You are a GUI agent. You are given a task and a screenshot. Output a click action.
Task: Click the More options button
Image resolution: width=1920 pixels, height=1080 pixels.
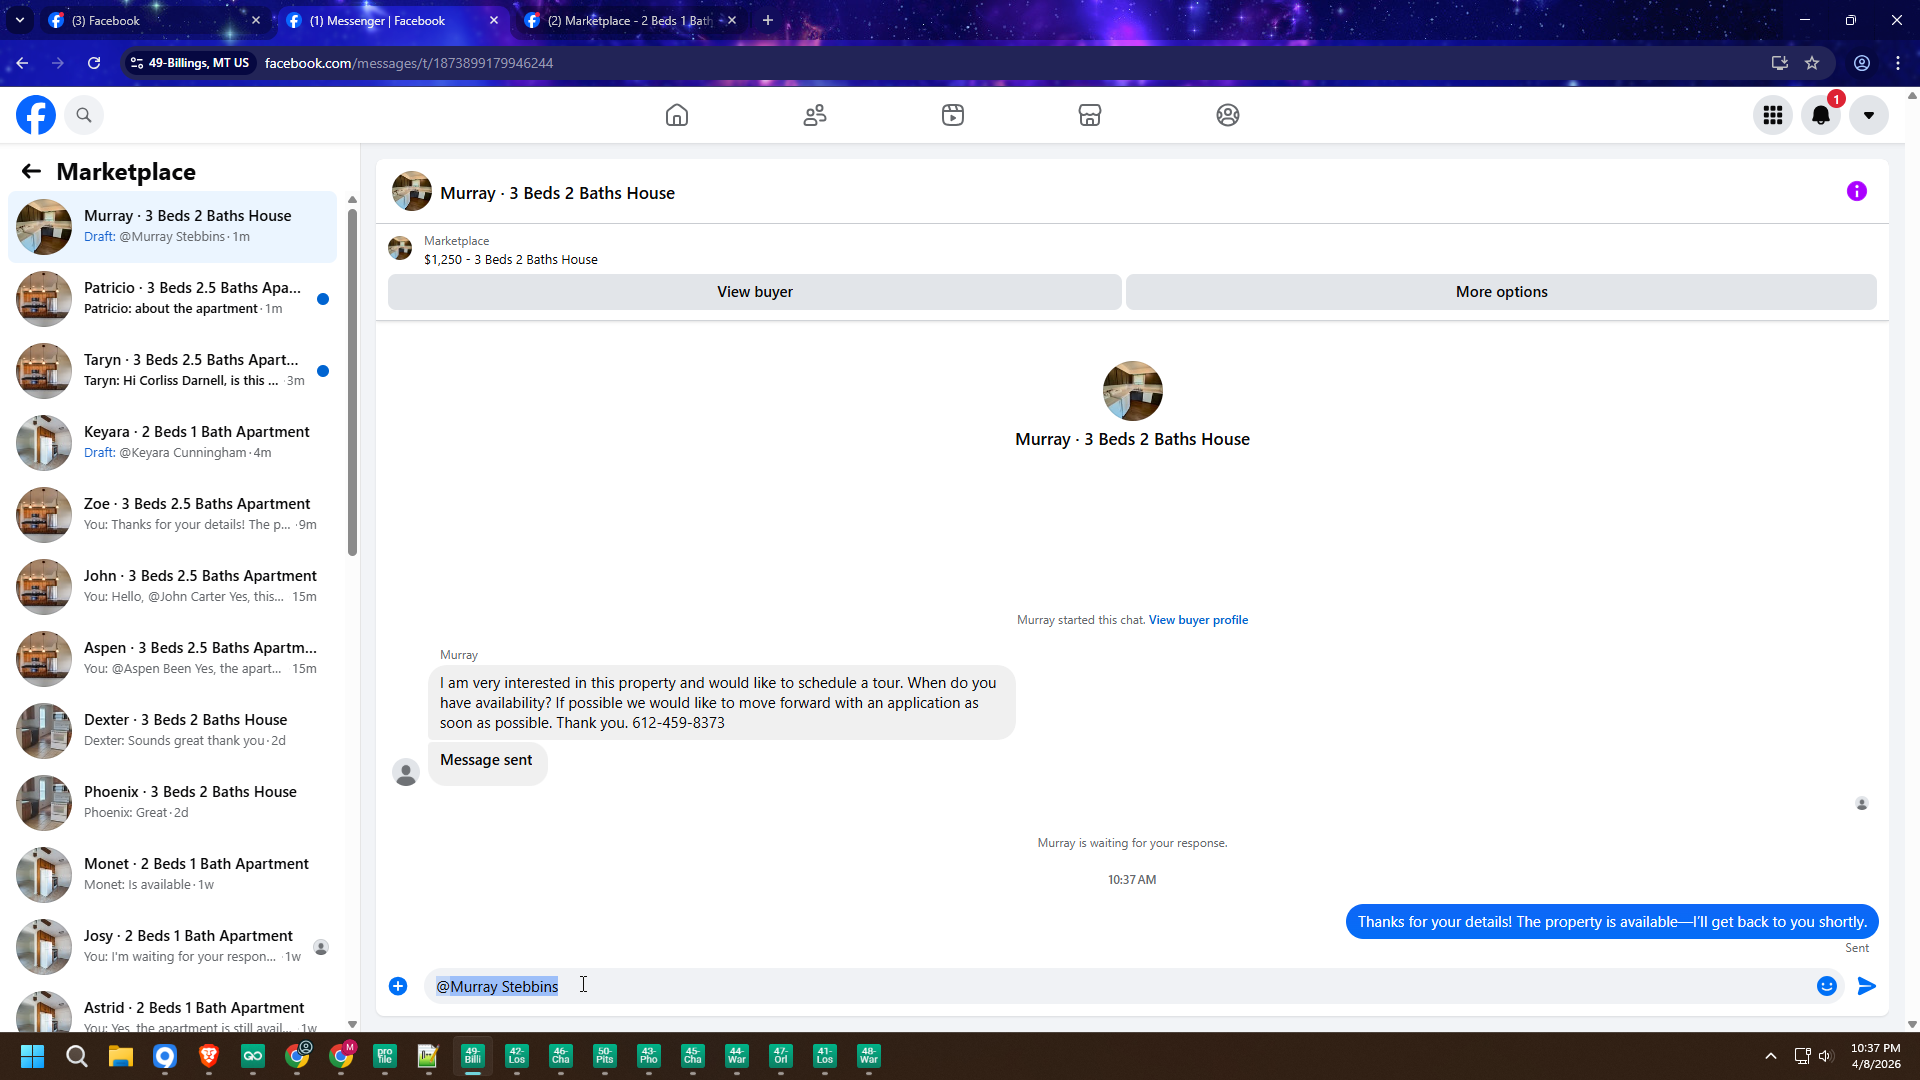[x=1500, y=292]
